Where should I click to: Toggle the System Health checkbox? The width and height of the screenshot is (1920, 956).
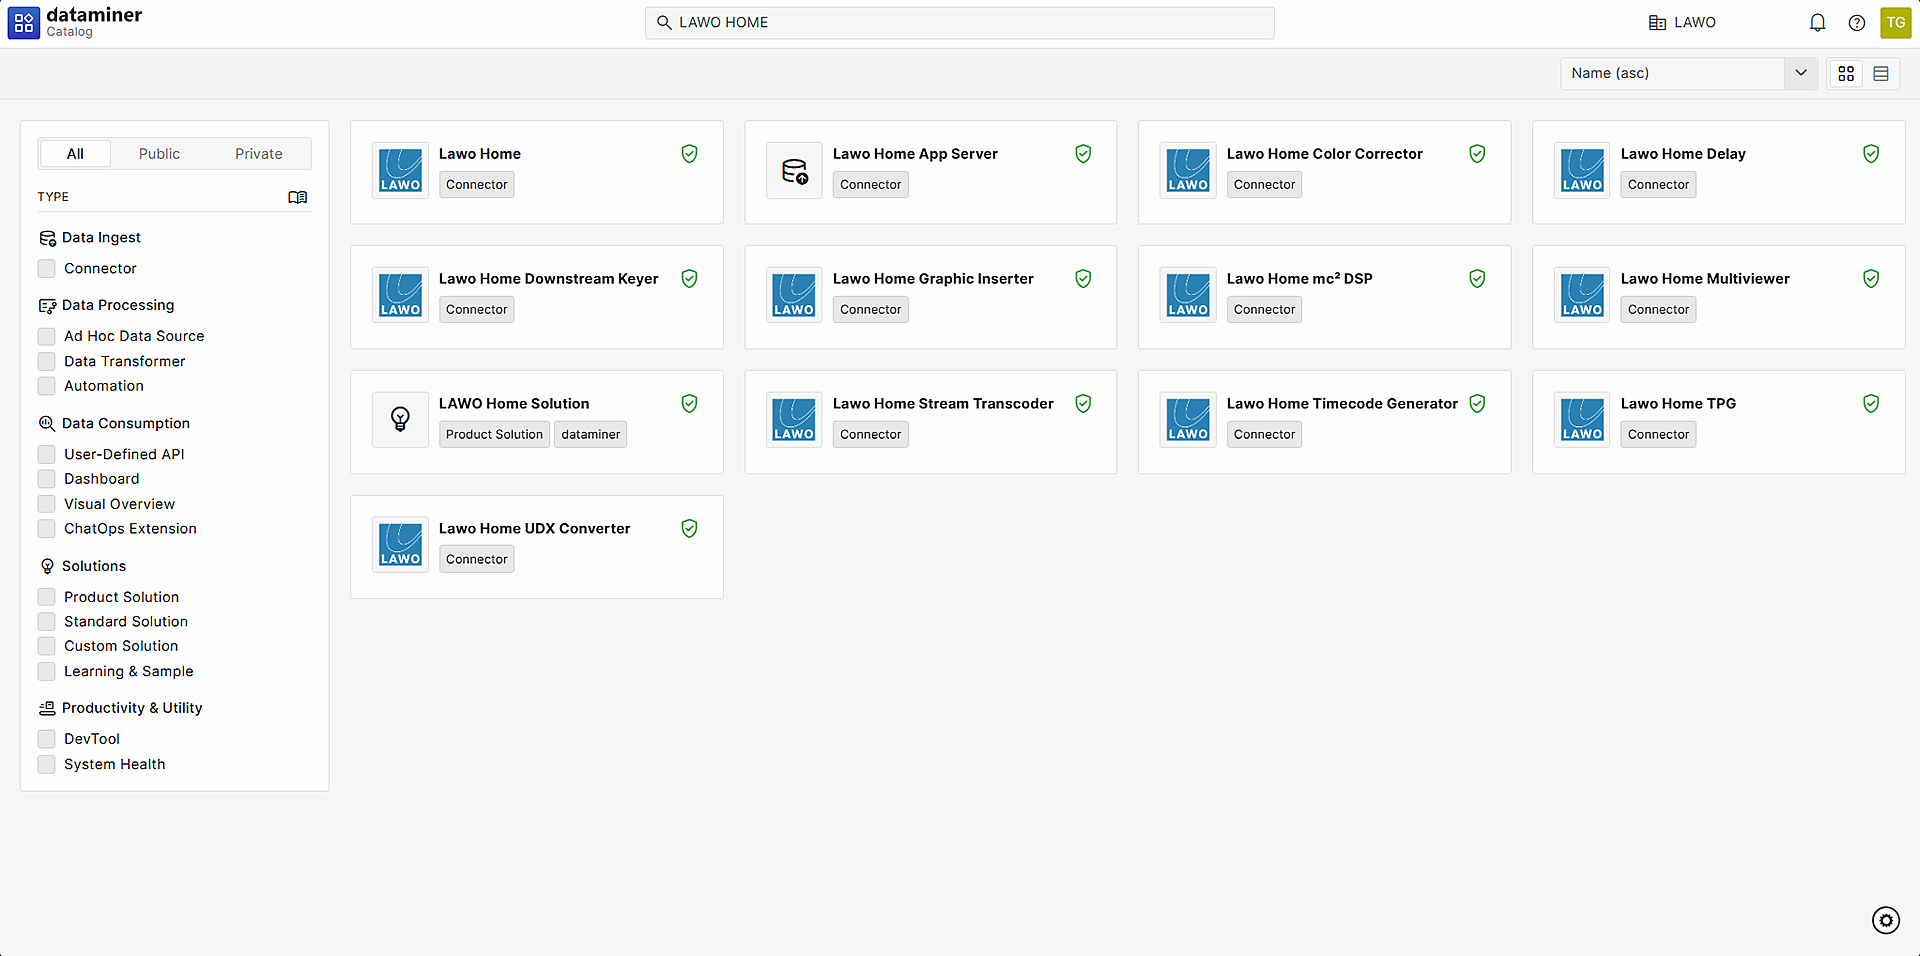point(47,765)
